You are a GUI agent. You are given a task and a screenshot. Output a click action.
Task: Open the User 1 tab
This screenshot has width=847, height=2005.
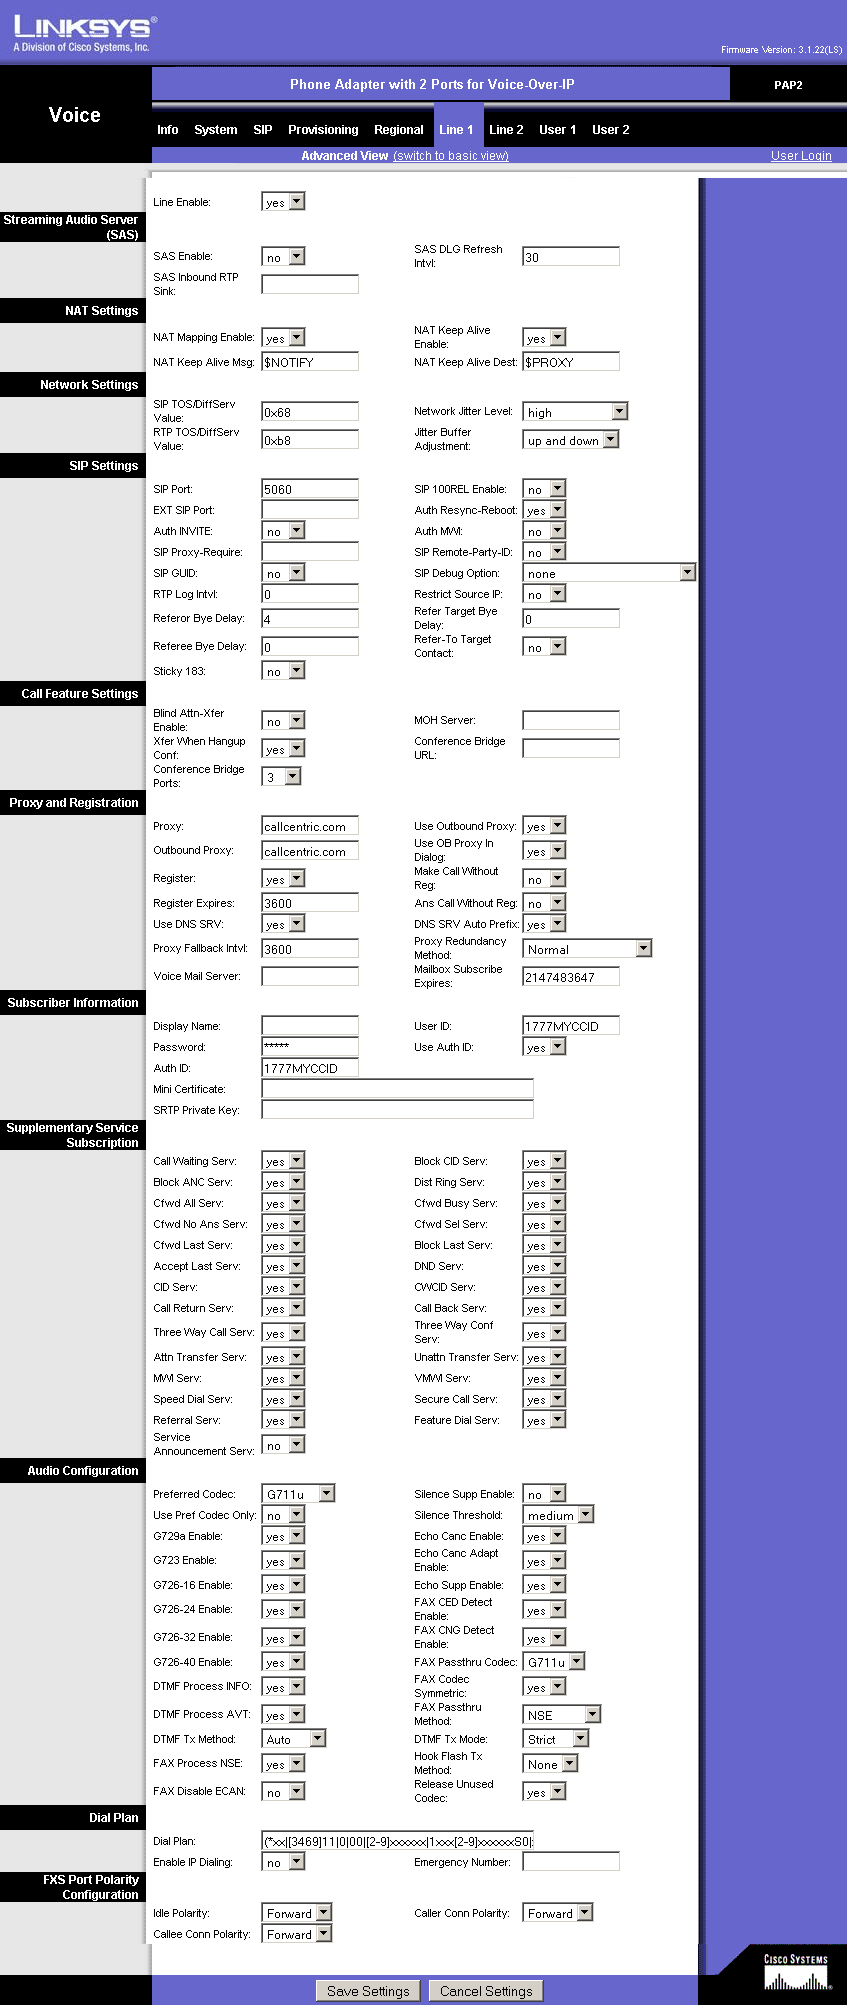[557, 130]
